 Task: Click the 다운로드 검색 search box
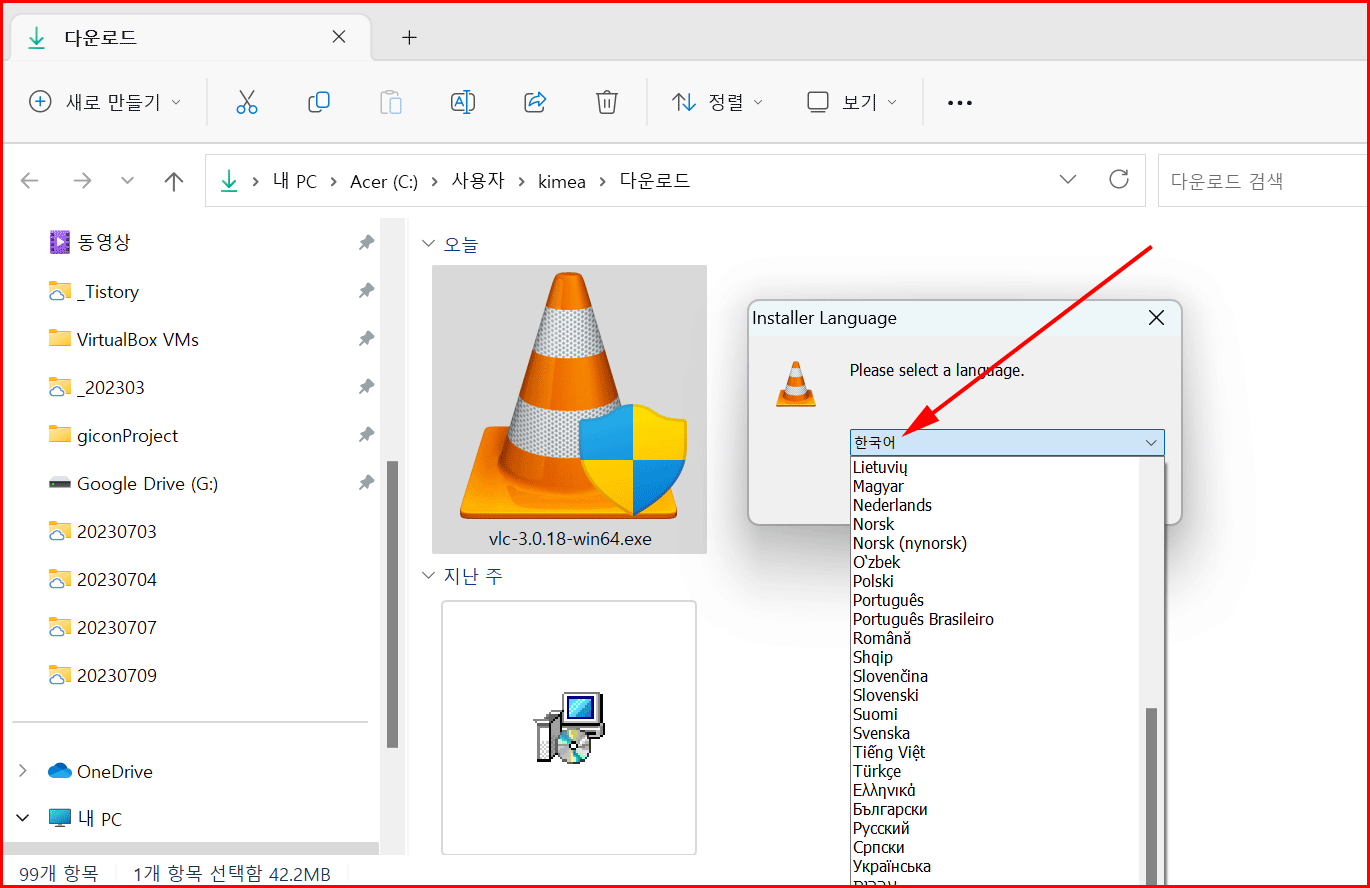click(1263, 181)
